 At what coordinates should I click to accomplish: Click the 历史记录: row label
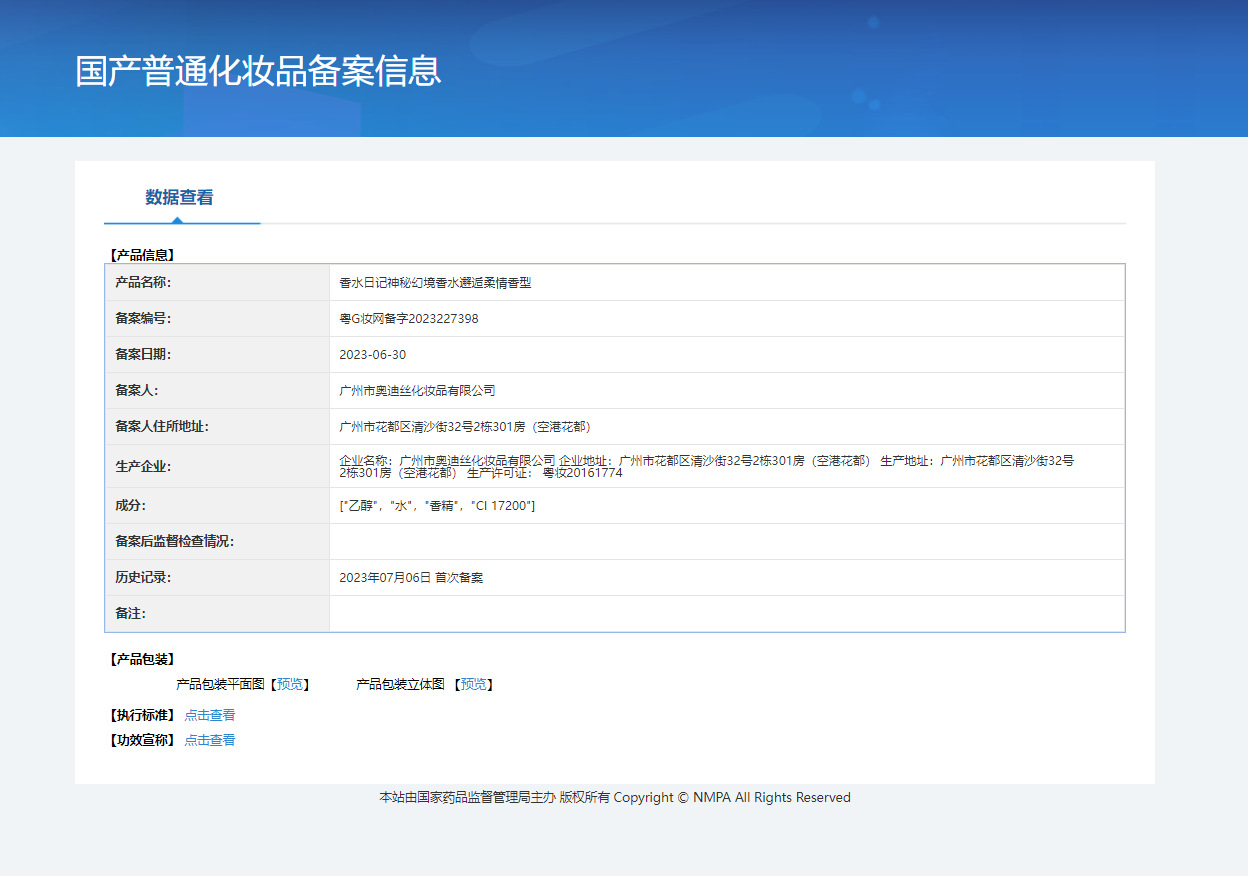[x=143, y=578]
